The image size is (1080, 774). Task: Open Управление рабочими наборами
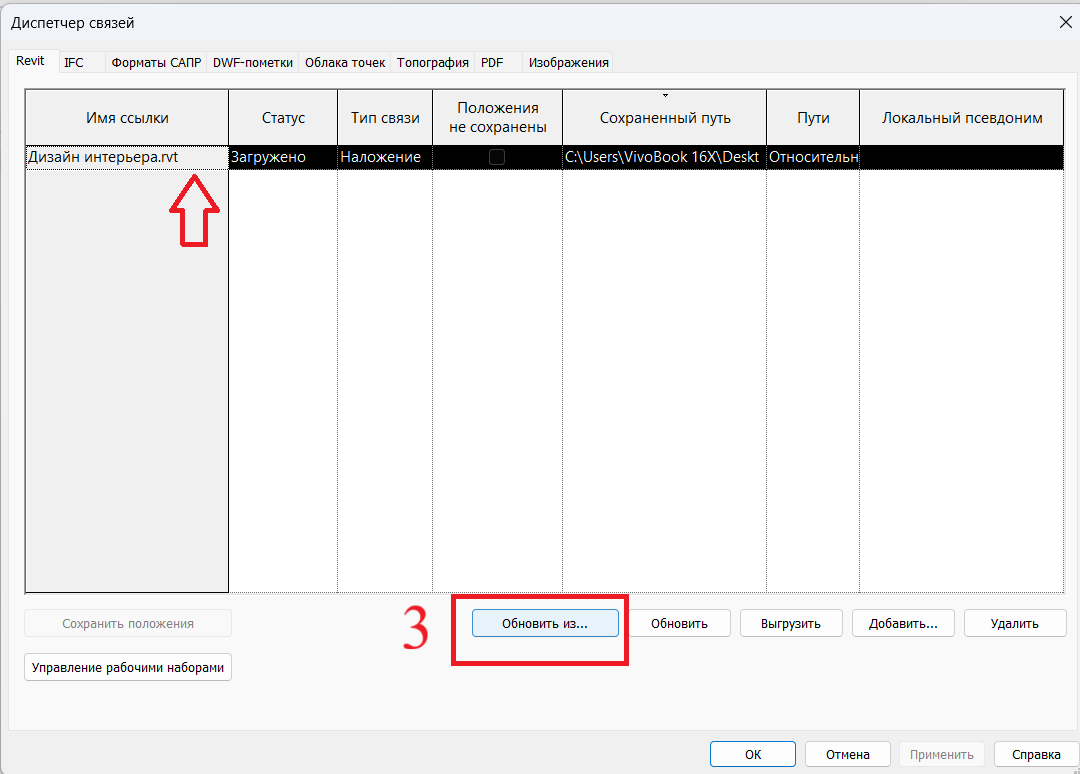(128, 667)
